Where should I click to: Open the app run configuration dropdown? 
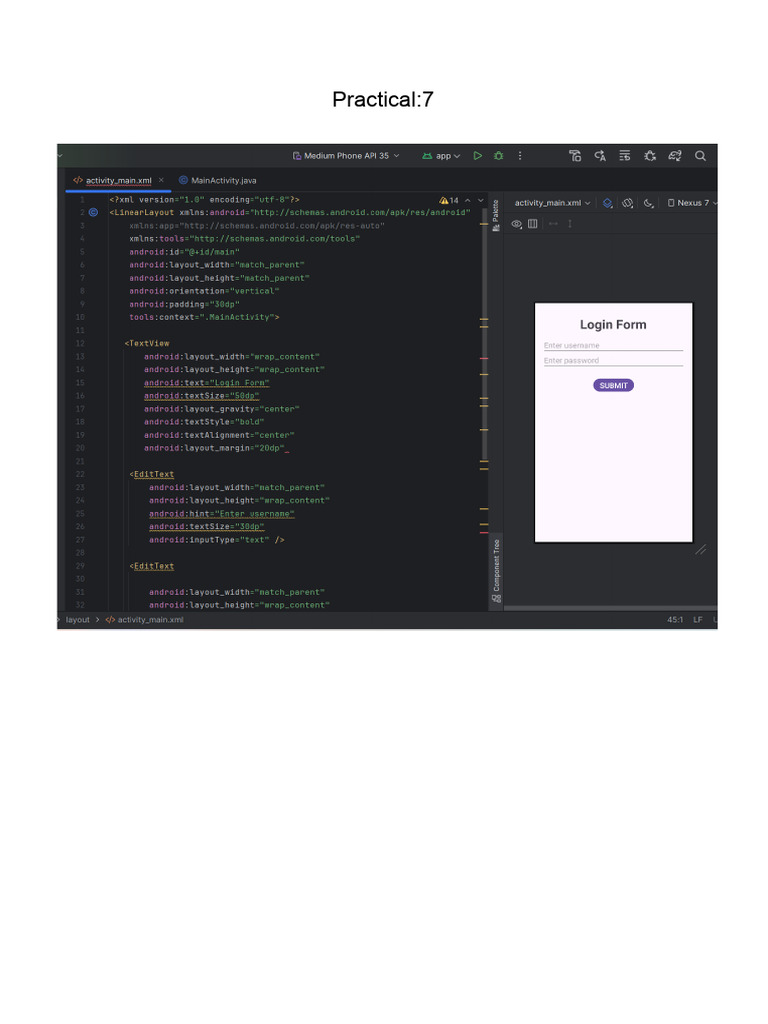click(441, 156)
